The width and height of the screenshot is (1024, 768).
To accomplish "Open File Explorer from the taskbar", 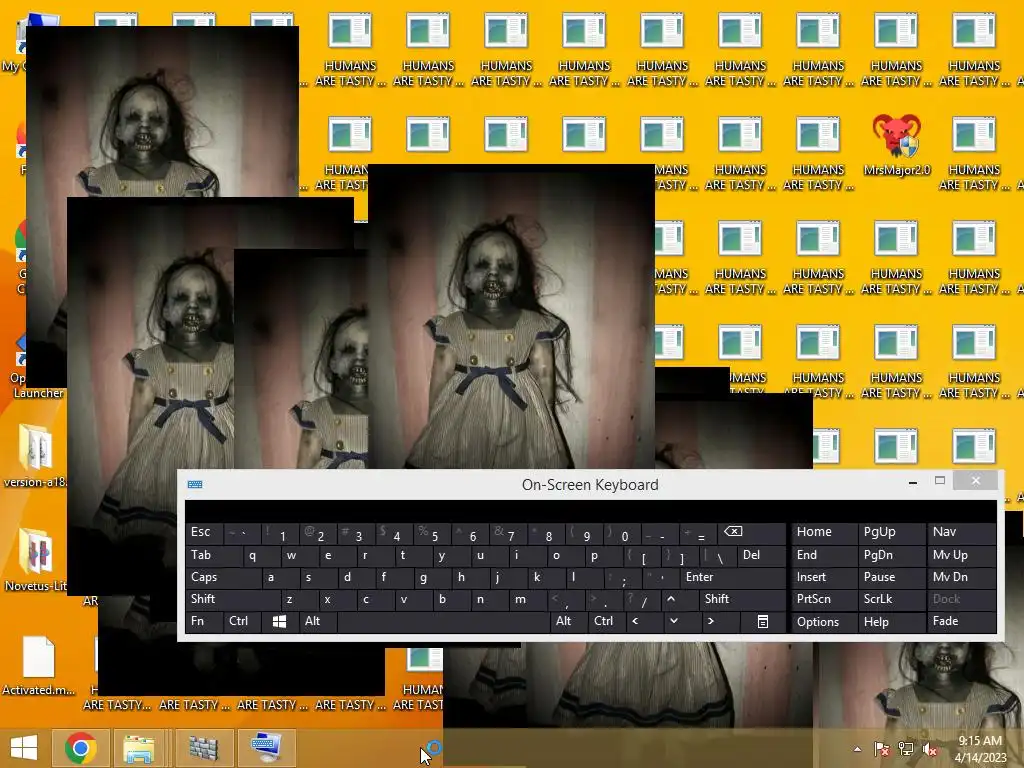I will (139, 748).
